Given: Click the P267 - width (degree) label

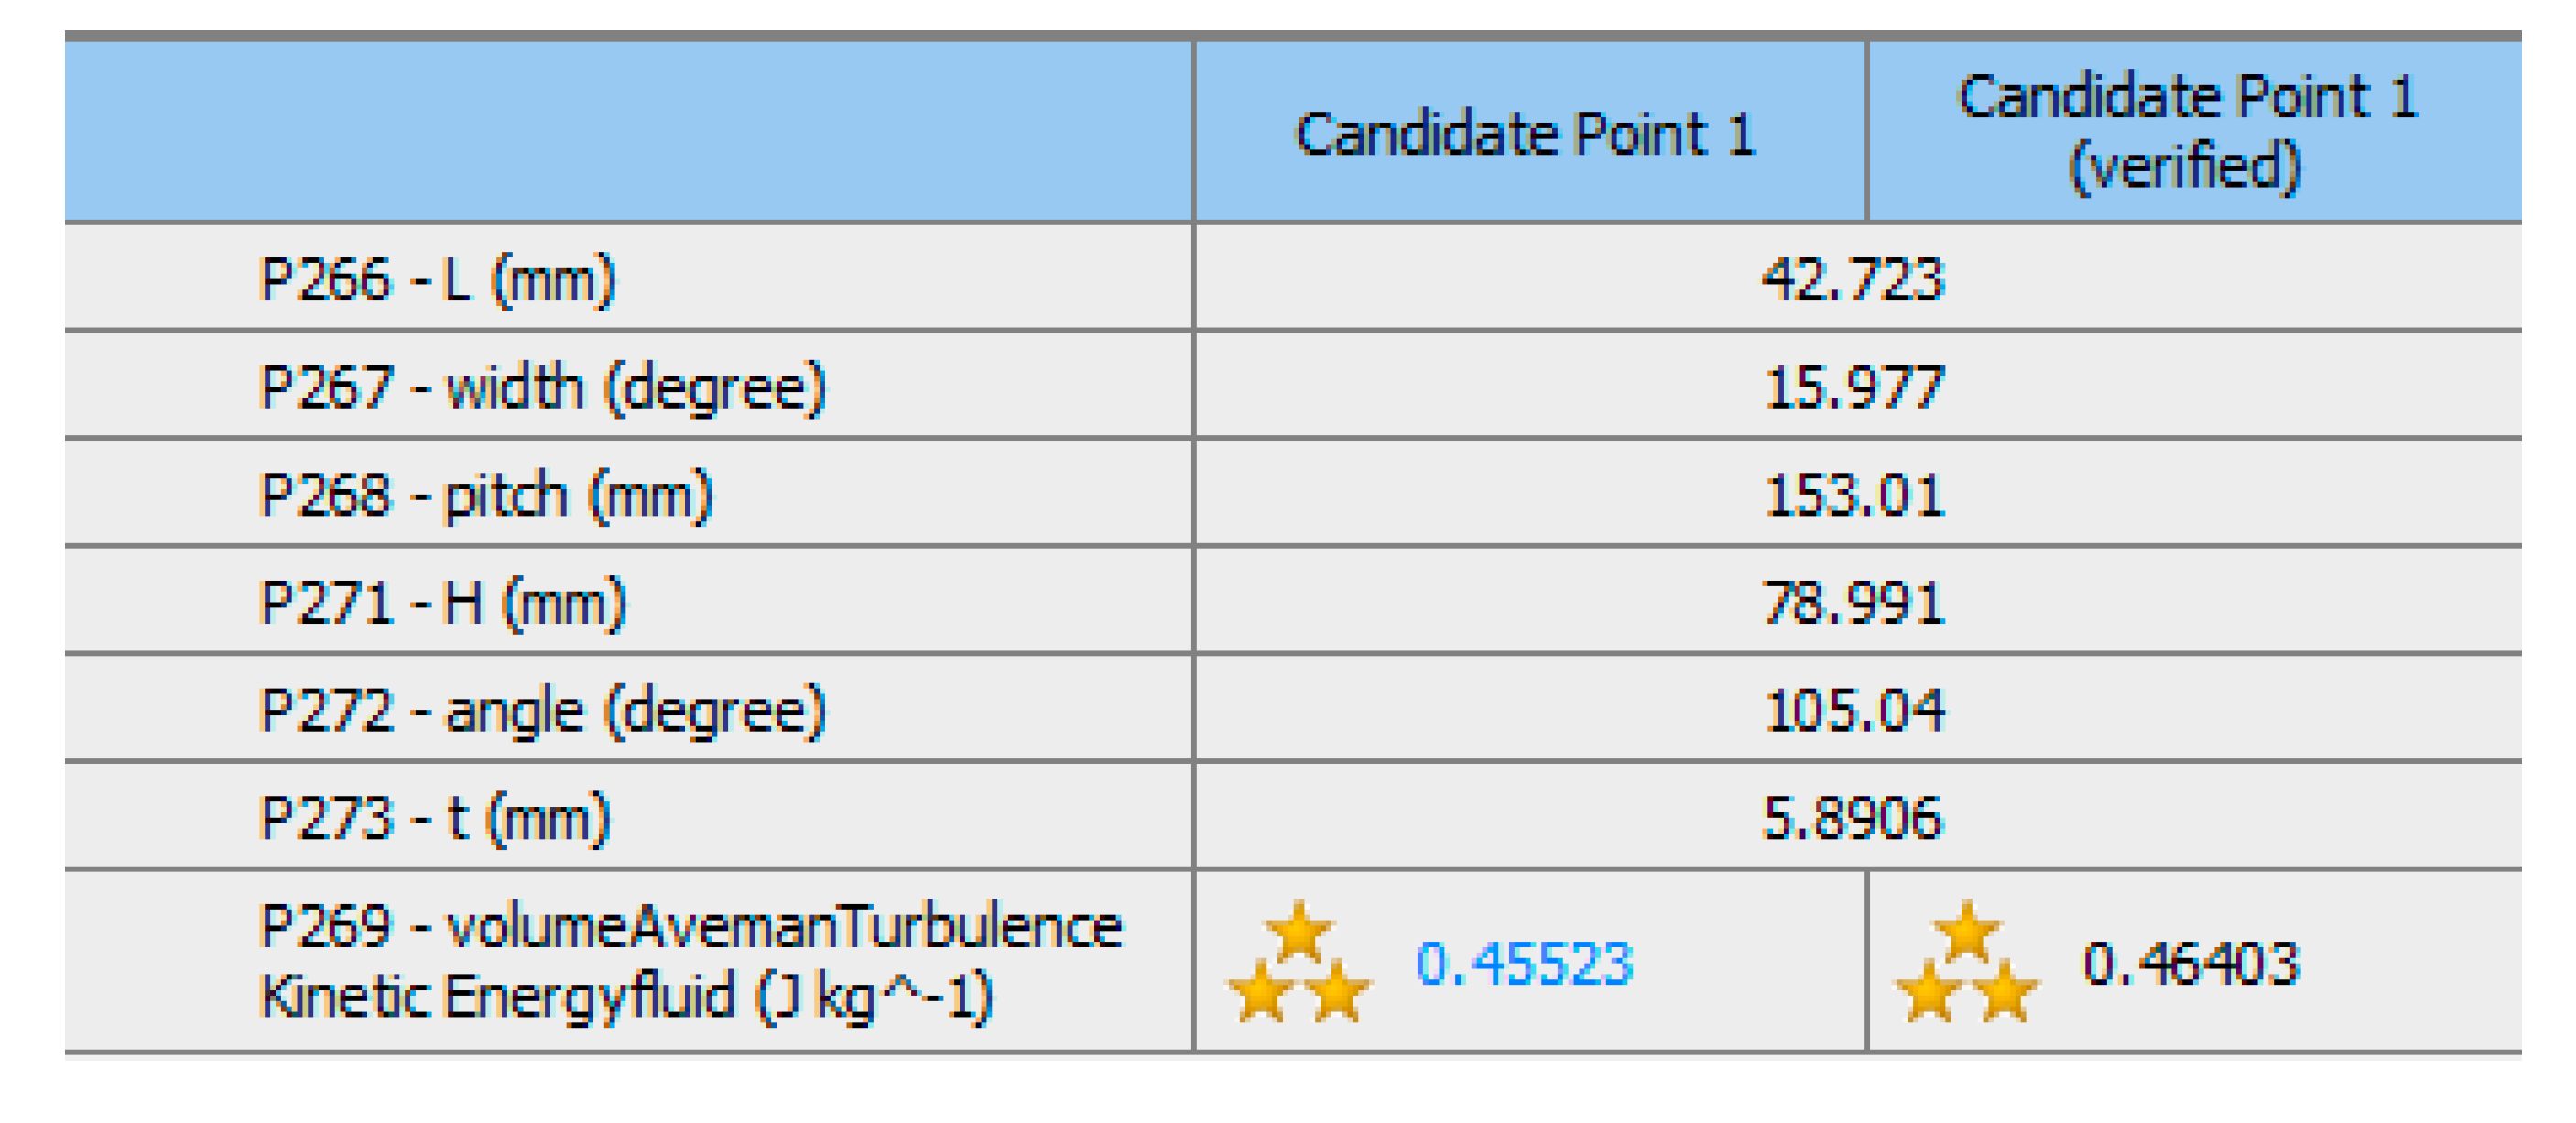Looking at the screenshot, I should 542,387.
